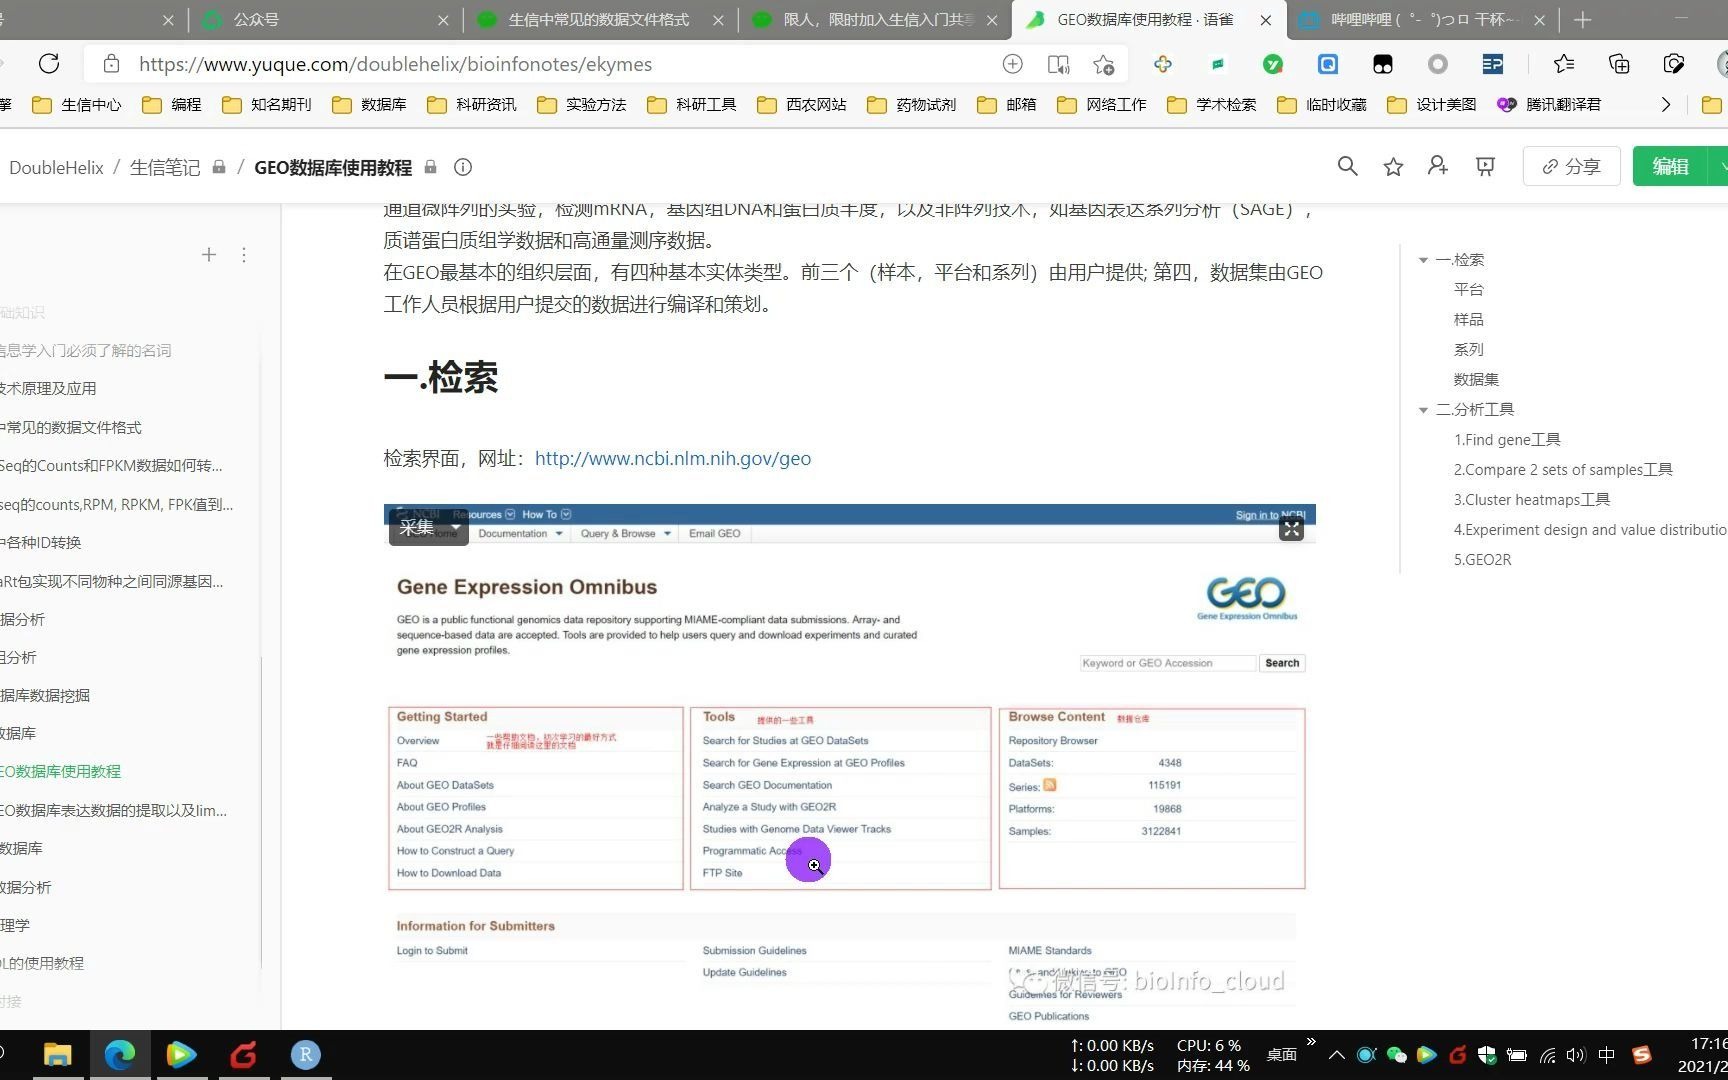Viewport: 1728px width, 1080px height.
Task: Switch to 生信中常见的数据文件格式 tab
Action: coord(599,20)
